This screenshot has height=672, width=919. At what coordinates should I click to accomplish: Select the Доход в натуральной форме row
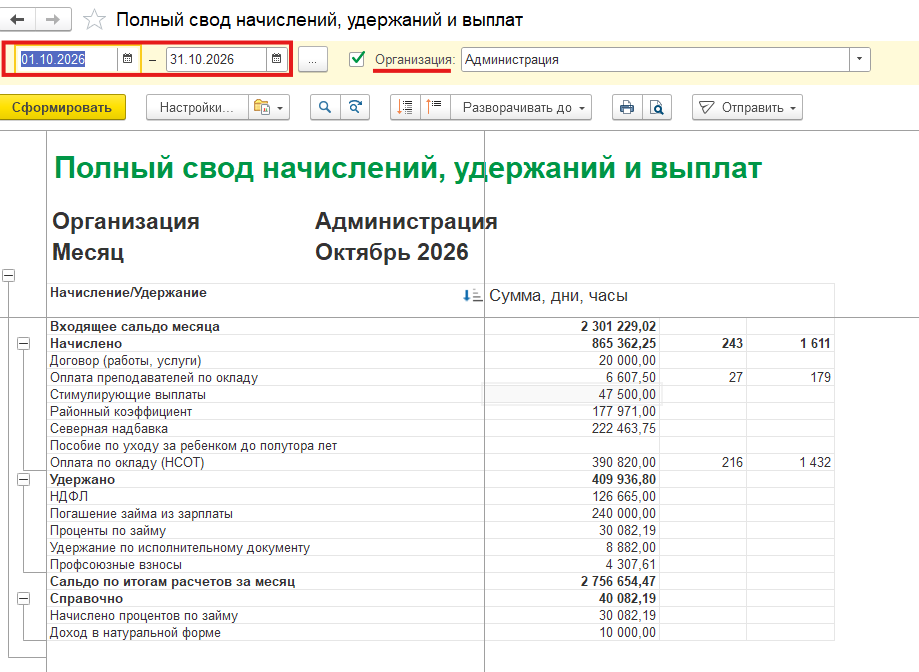pyautogui.click(x=440, y=632)
